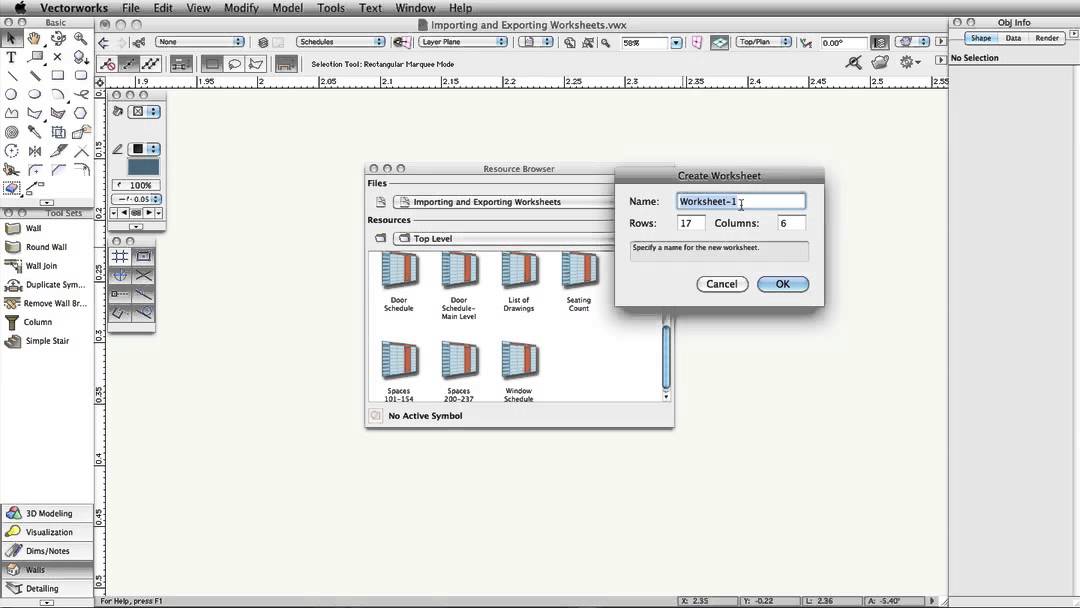Select the Rectangle tool
Viewport: 1080px width, 608px height.
[58, 76]
